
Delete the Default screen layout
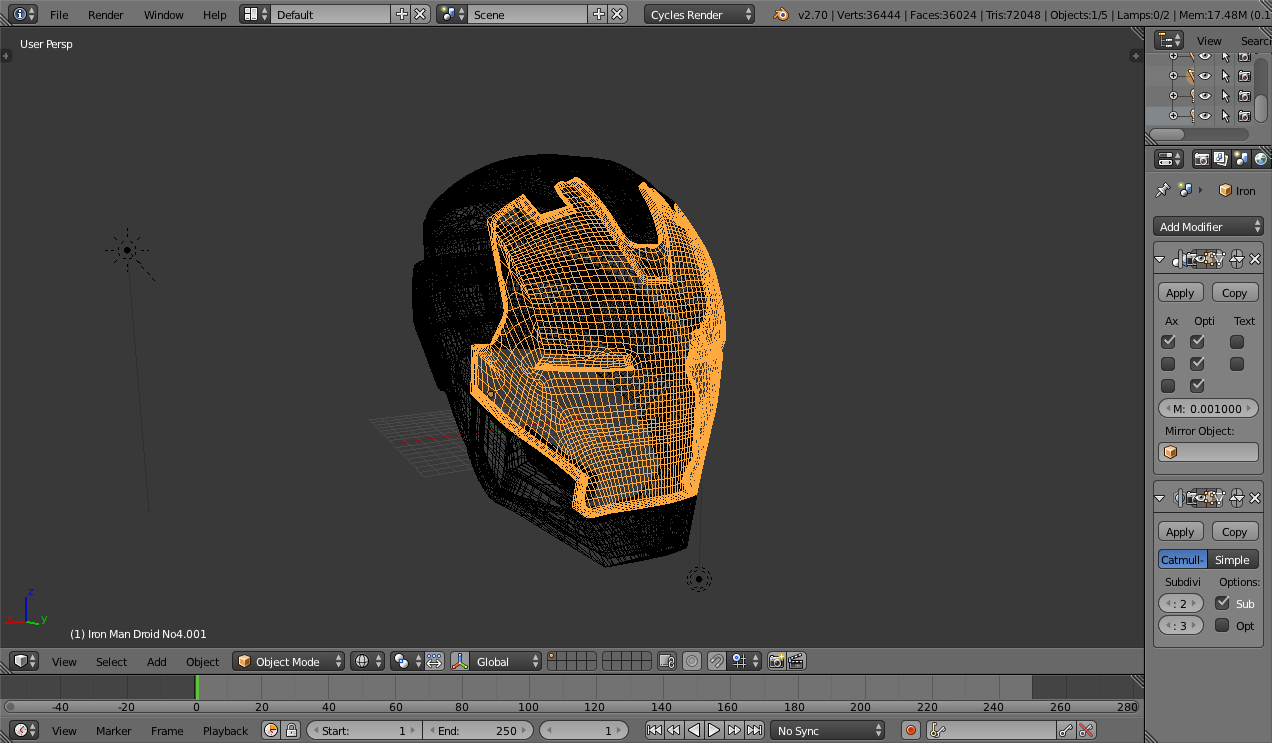click(420, 14)
